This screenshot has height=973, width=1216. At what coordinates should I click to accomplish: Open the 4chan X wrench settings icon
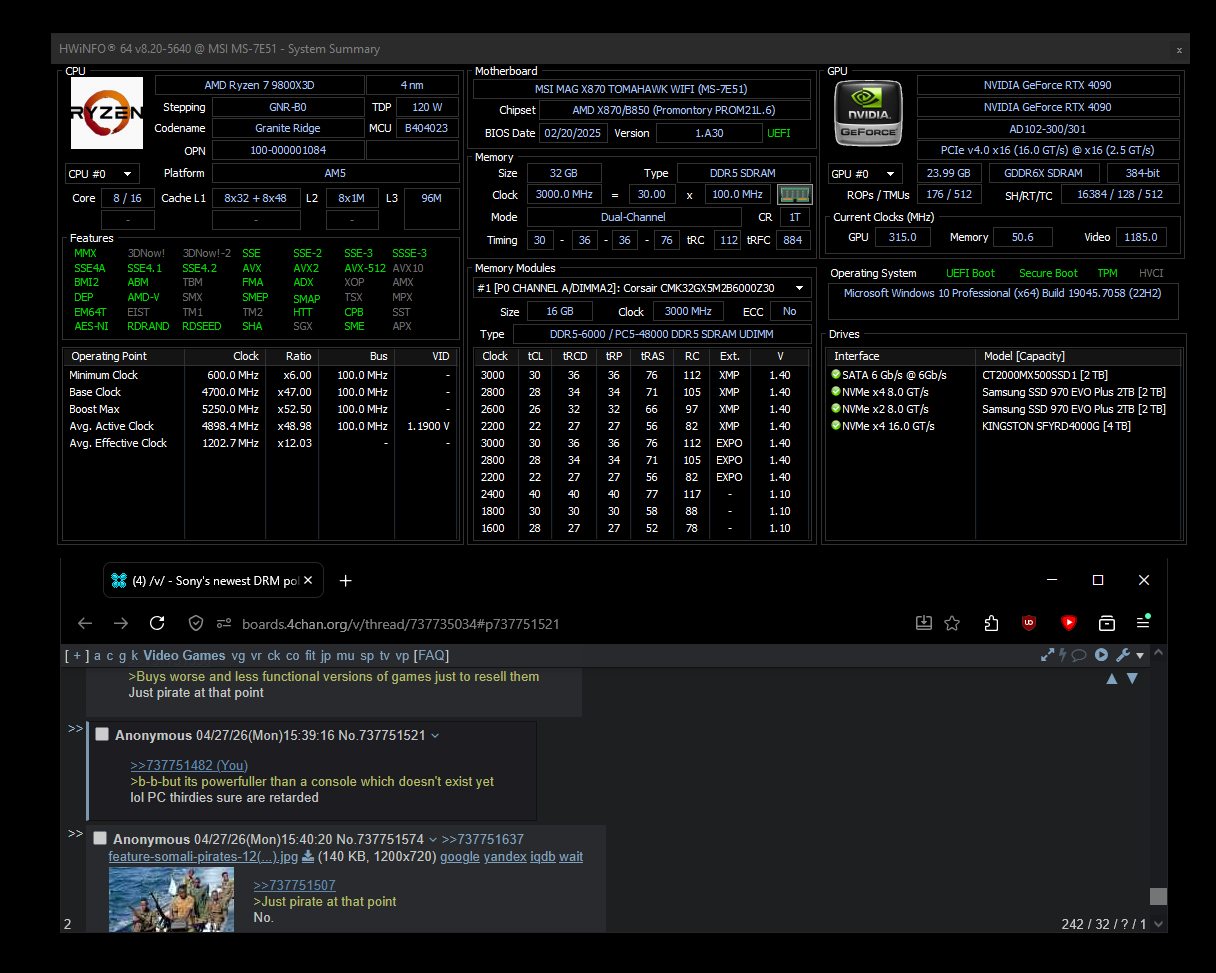click(x=1122, y=656)
